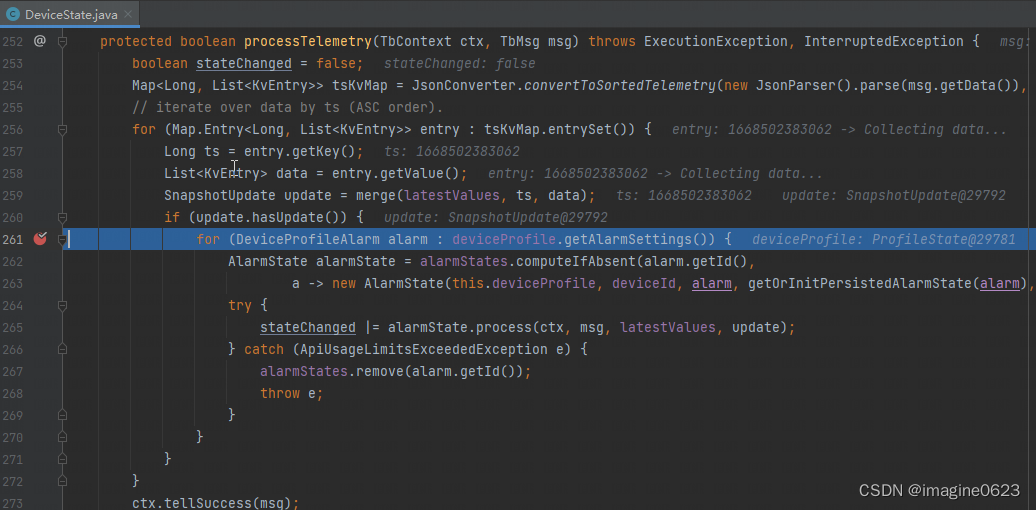1036x510 pixels.
Task: Collapse the try block fold on line 264
Action: 62,305
